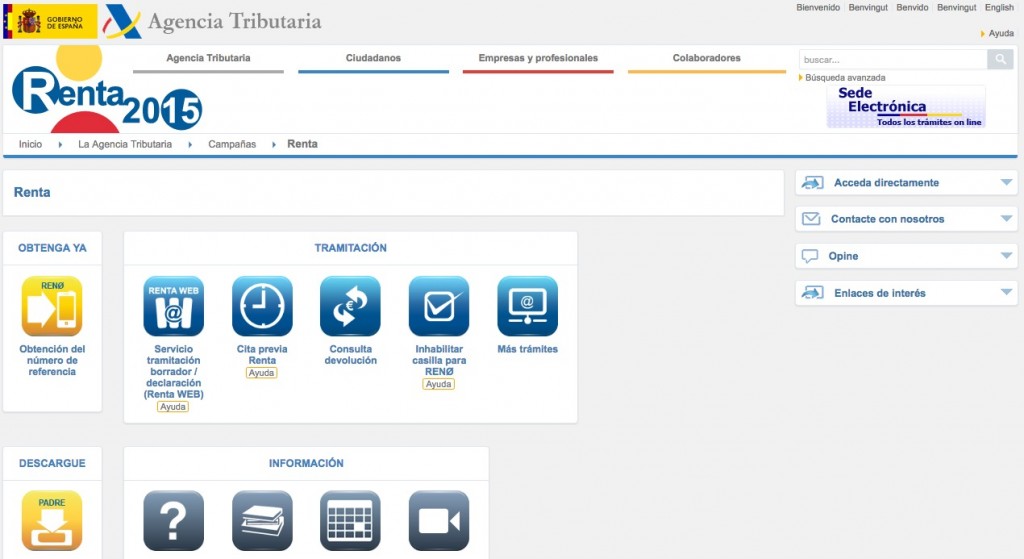The width and height of the screenshot is (1024, 559).
Task: Click the Renta 2015 campaign logo
Action: [106, 89]
